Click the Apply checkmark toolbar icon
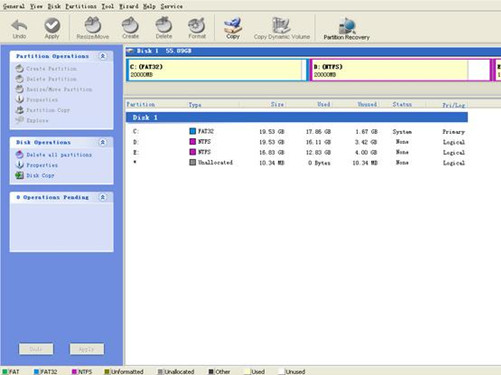Image resolution: width=501 pixels, height=375 pixels. [x=52, y=29]
